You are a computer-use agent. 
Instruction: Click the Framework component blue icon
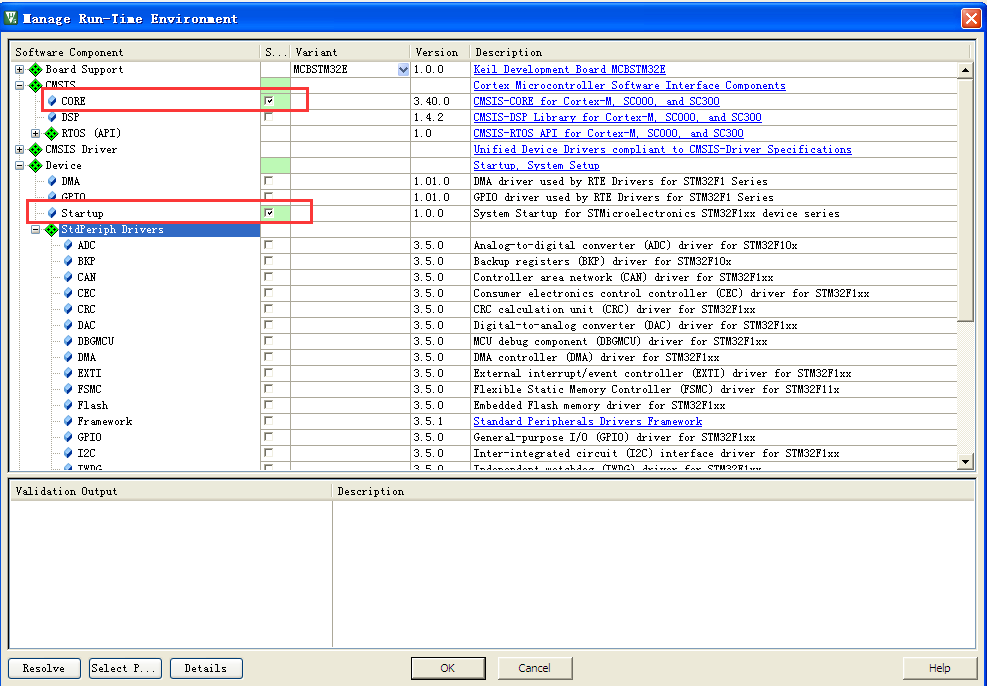coord(68,421)
